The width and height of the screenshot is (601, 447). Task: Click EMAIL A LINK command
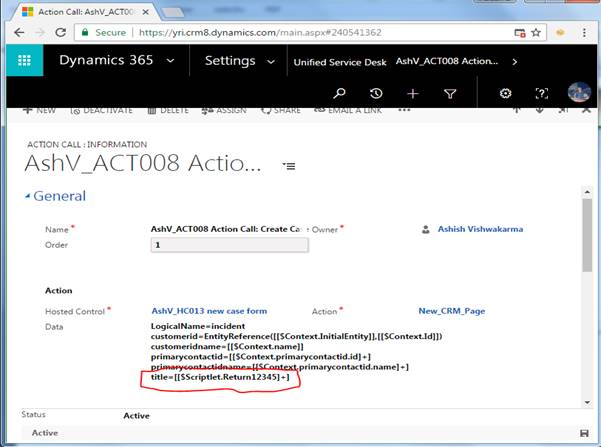click(x=348, y=110)
